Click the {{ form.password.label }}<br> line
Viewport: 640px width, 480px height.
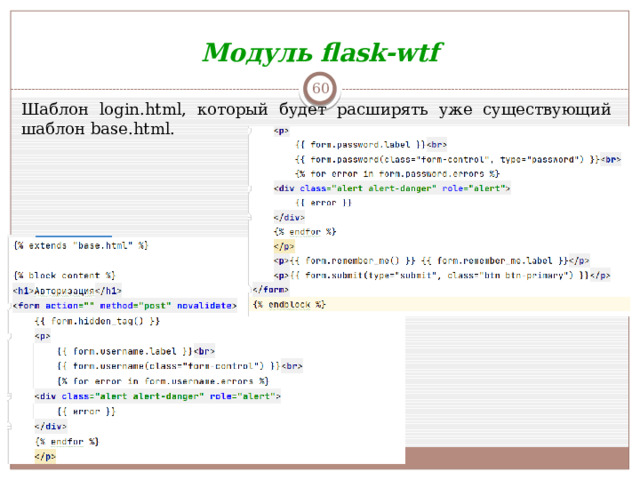pos(371,145)
